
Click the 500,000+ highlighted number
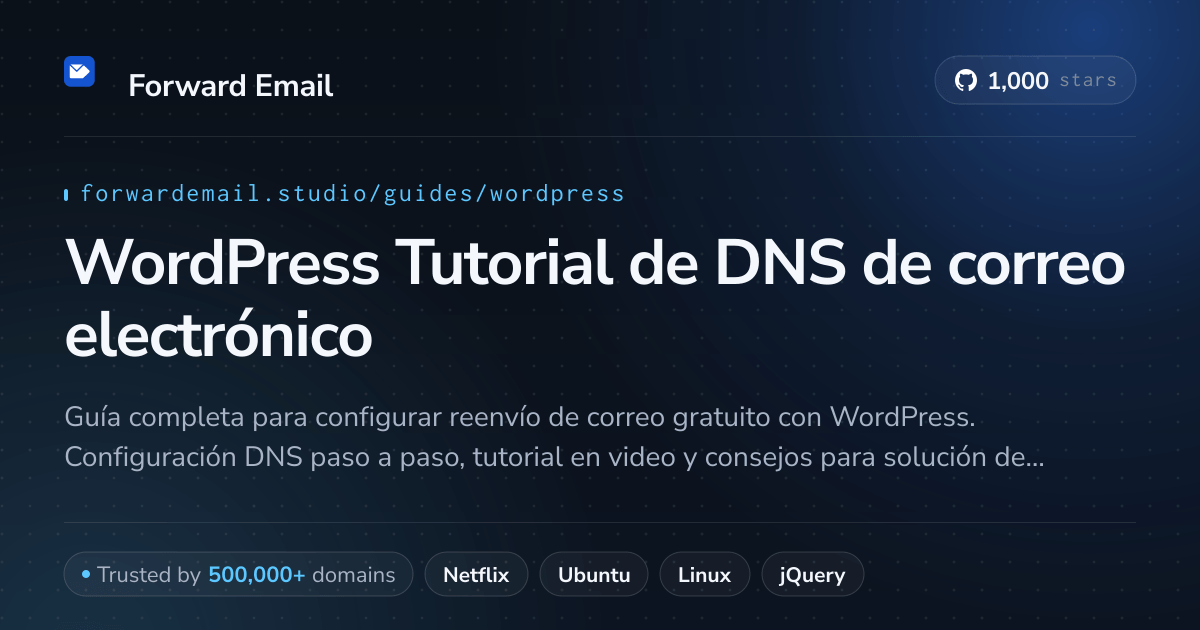[x=257, y=575]
